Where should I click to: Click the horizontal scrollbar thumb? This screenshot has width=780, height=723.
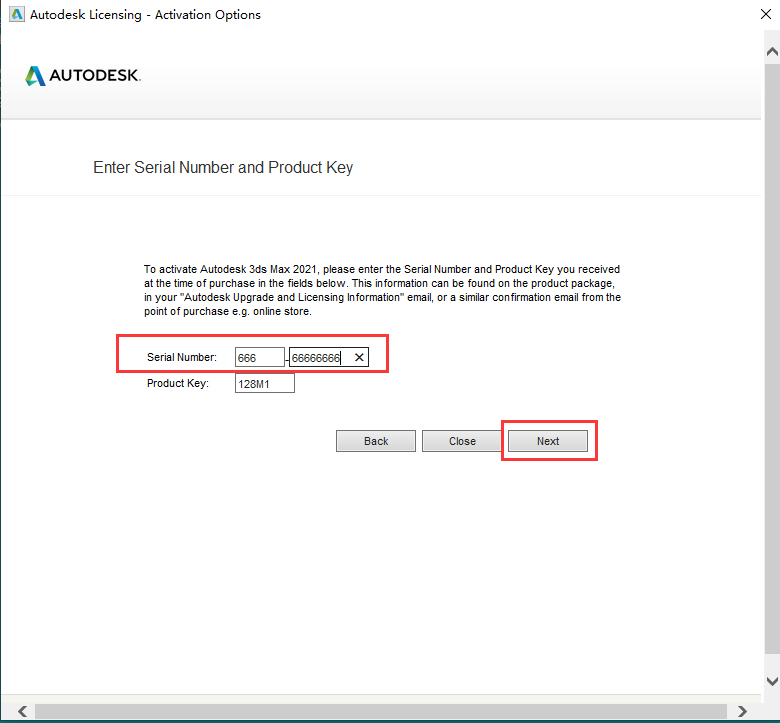click(x=381, y=711)
